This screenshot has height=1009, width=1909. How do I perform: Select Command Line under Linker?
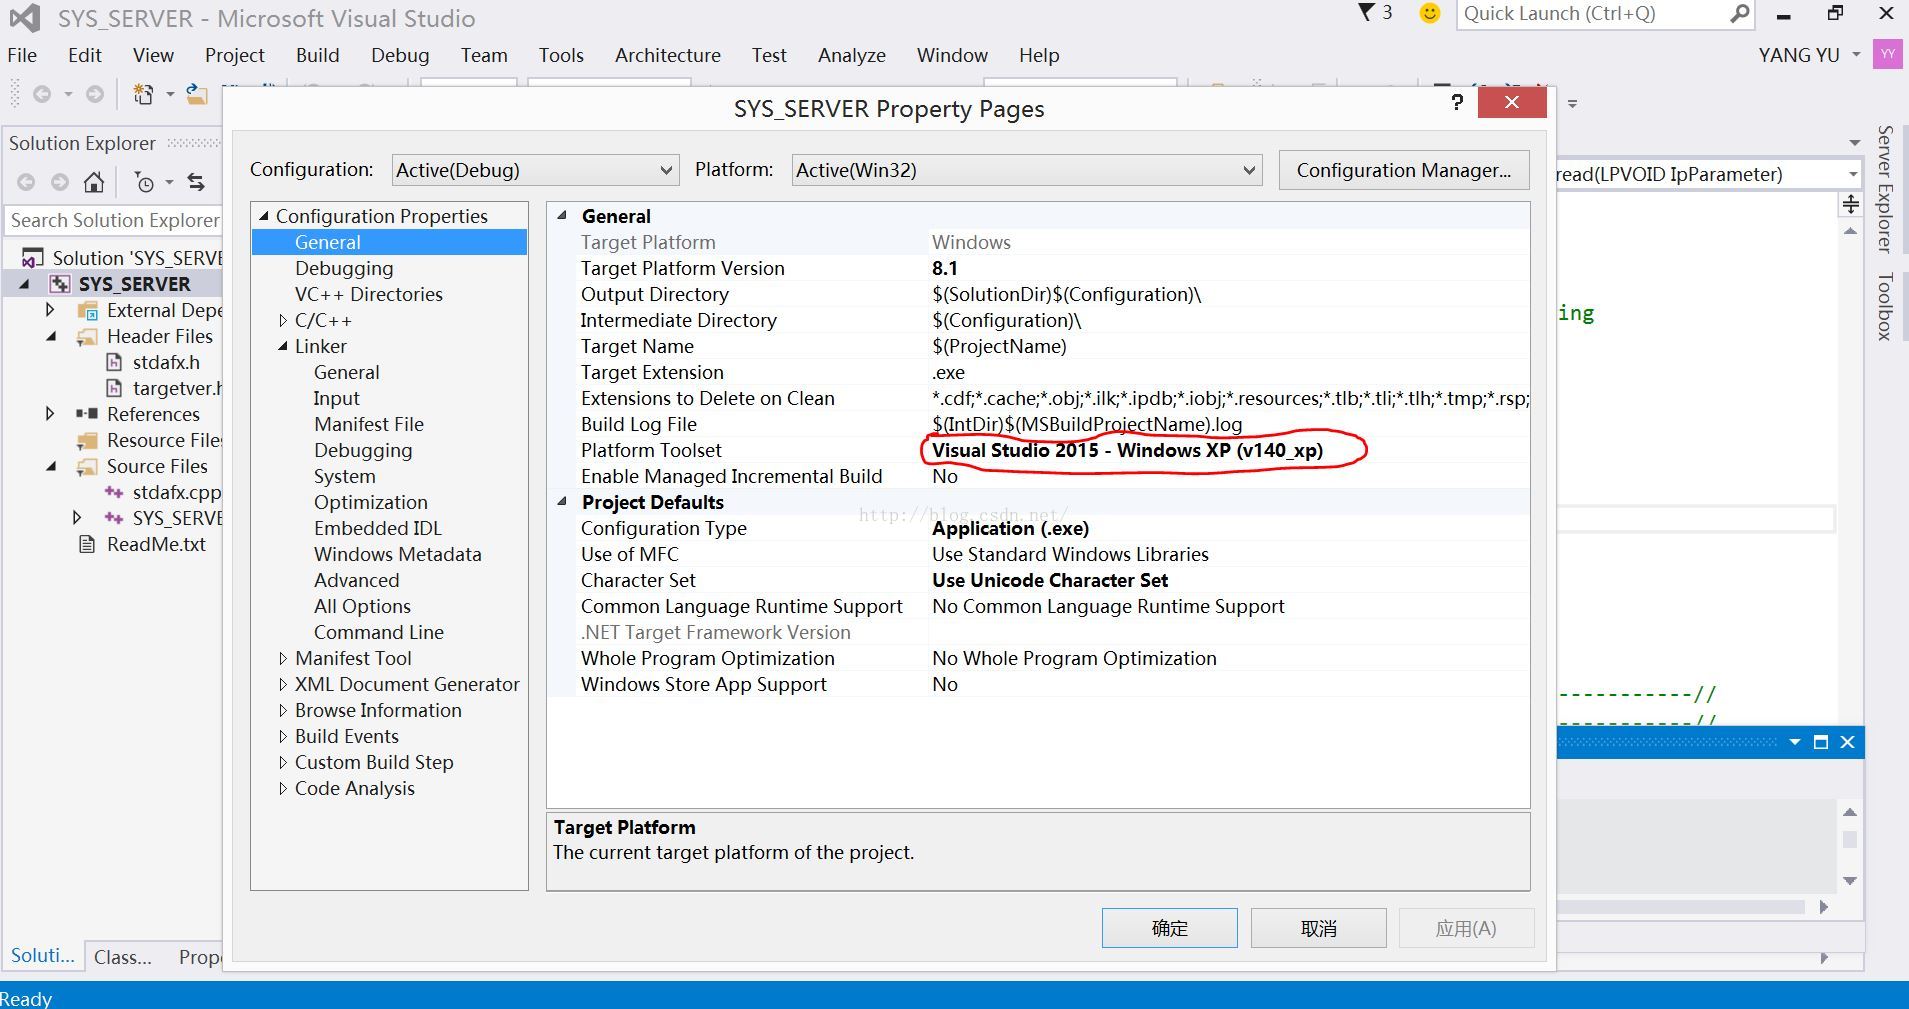379,632
